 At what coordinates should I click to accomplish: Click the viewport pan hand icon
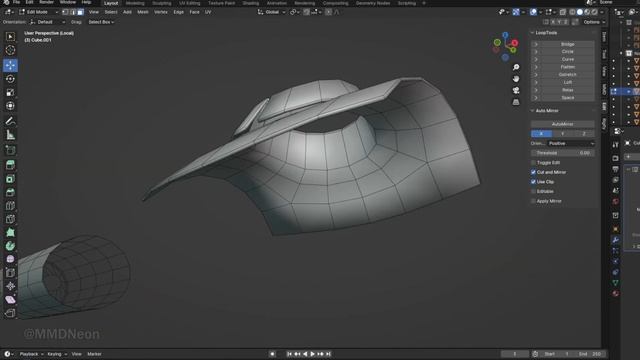point(516,79)
